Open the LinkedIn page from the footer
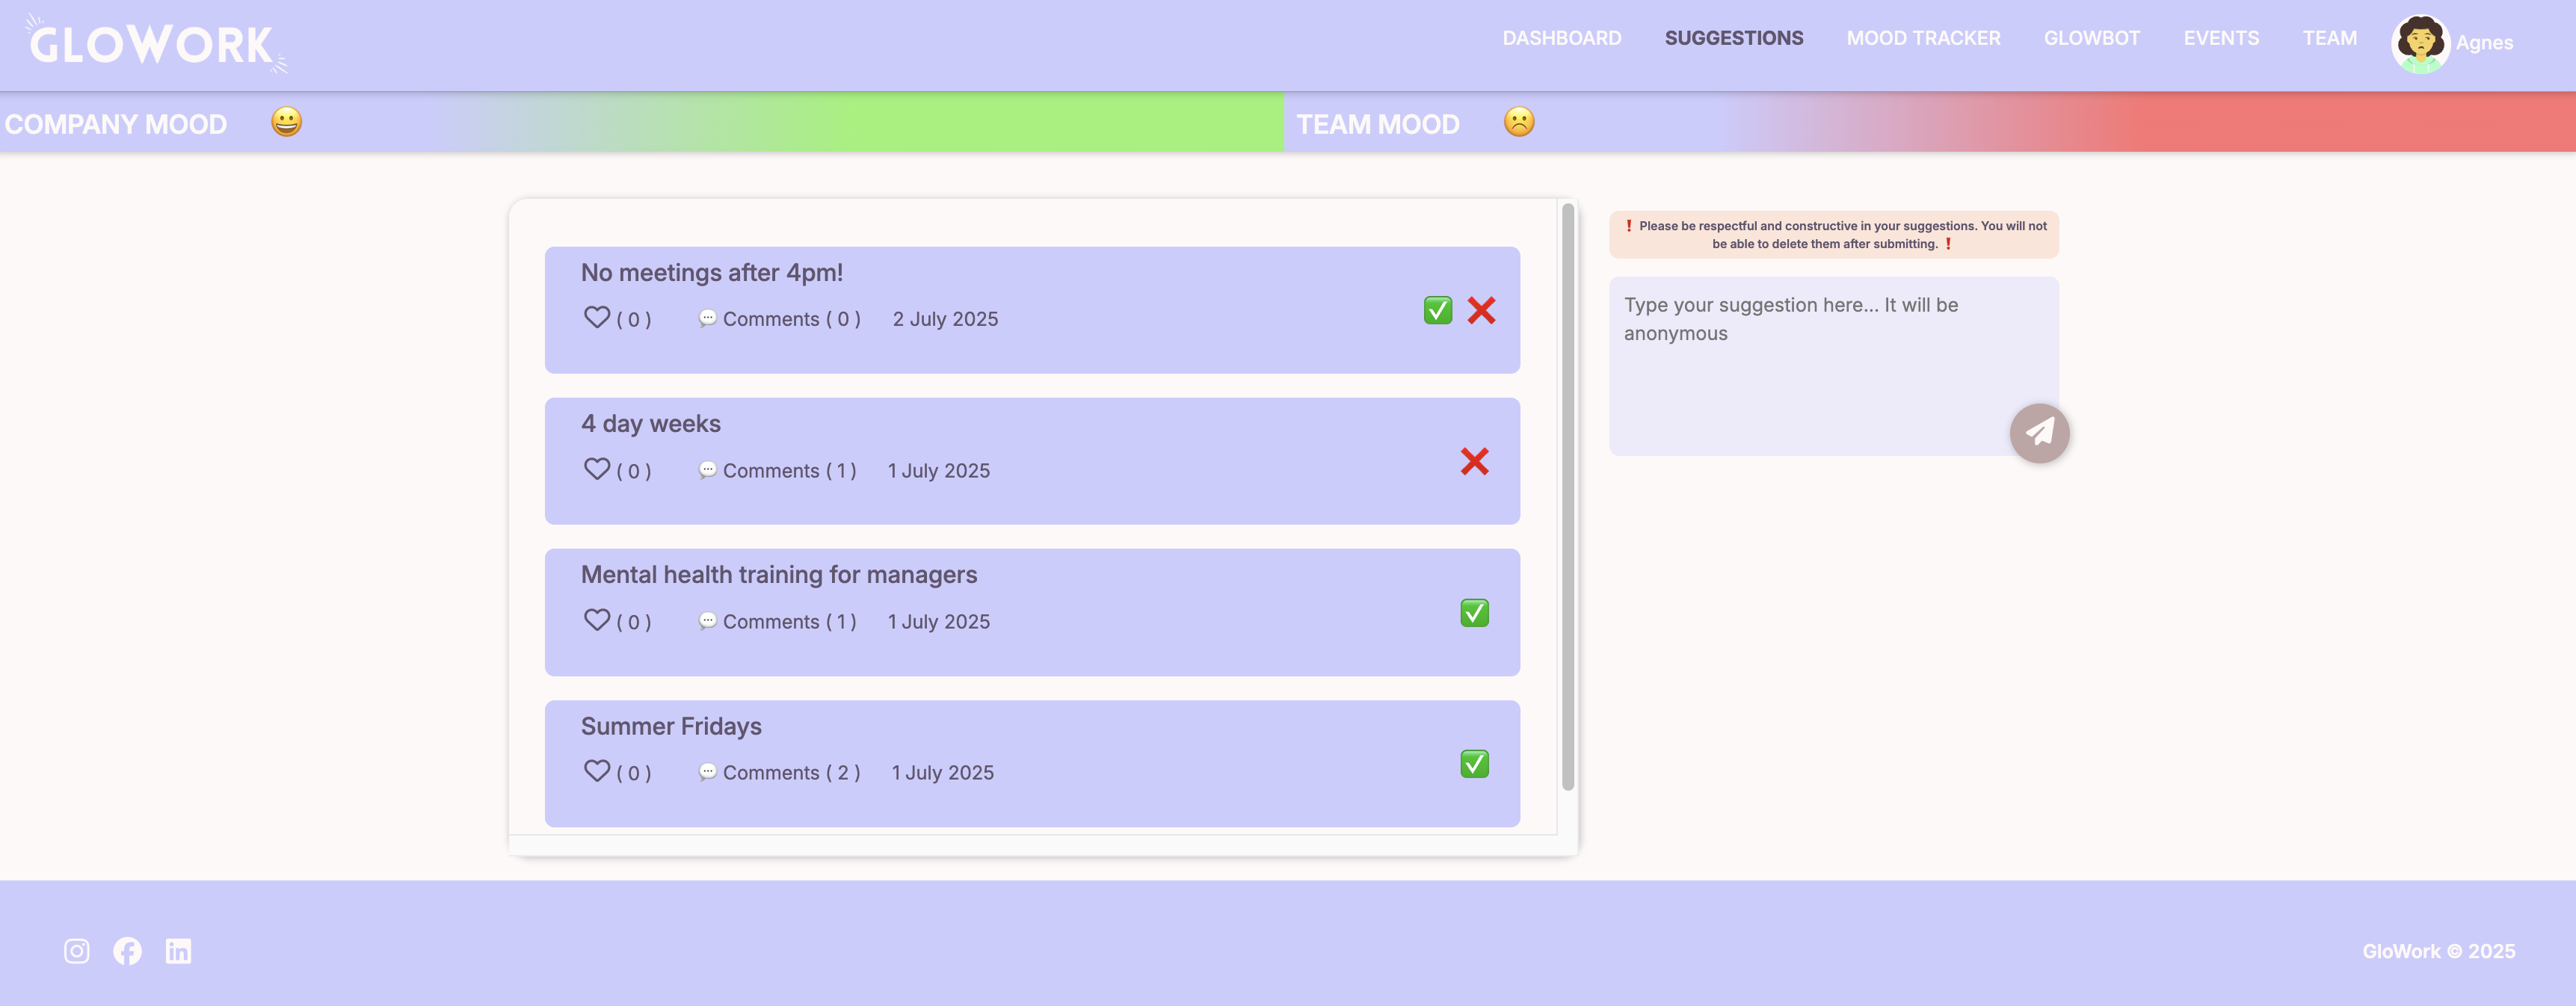The image size is (2576, 1006). (x=179, y=951)
